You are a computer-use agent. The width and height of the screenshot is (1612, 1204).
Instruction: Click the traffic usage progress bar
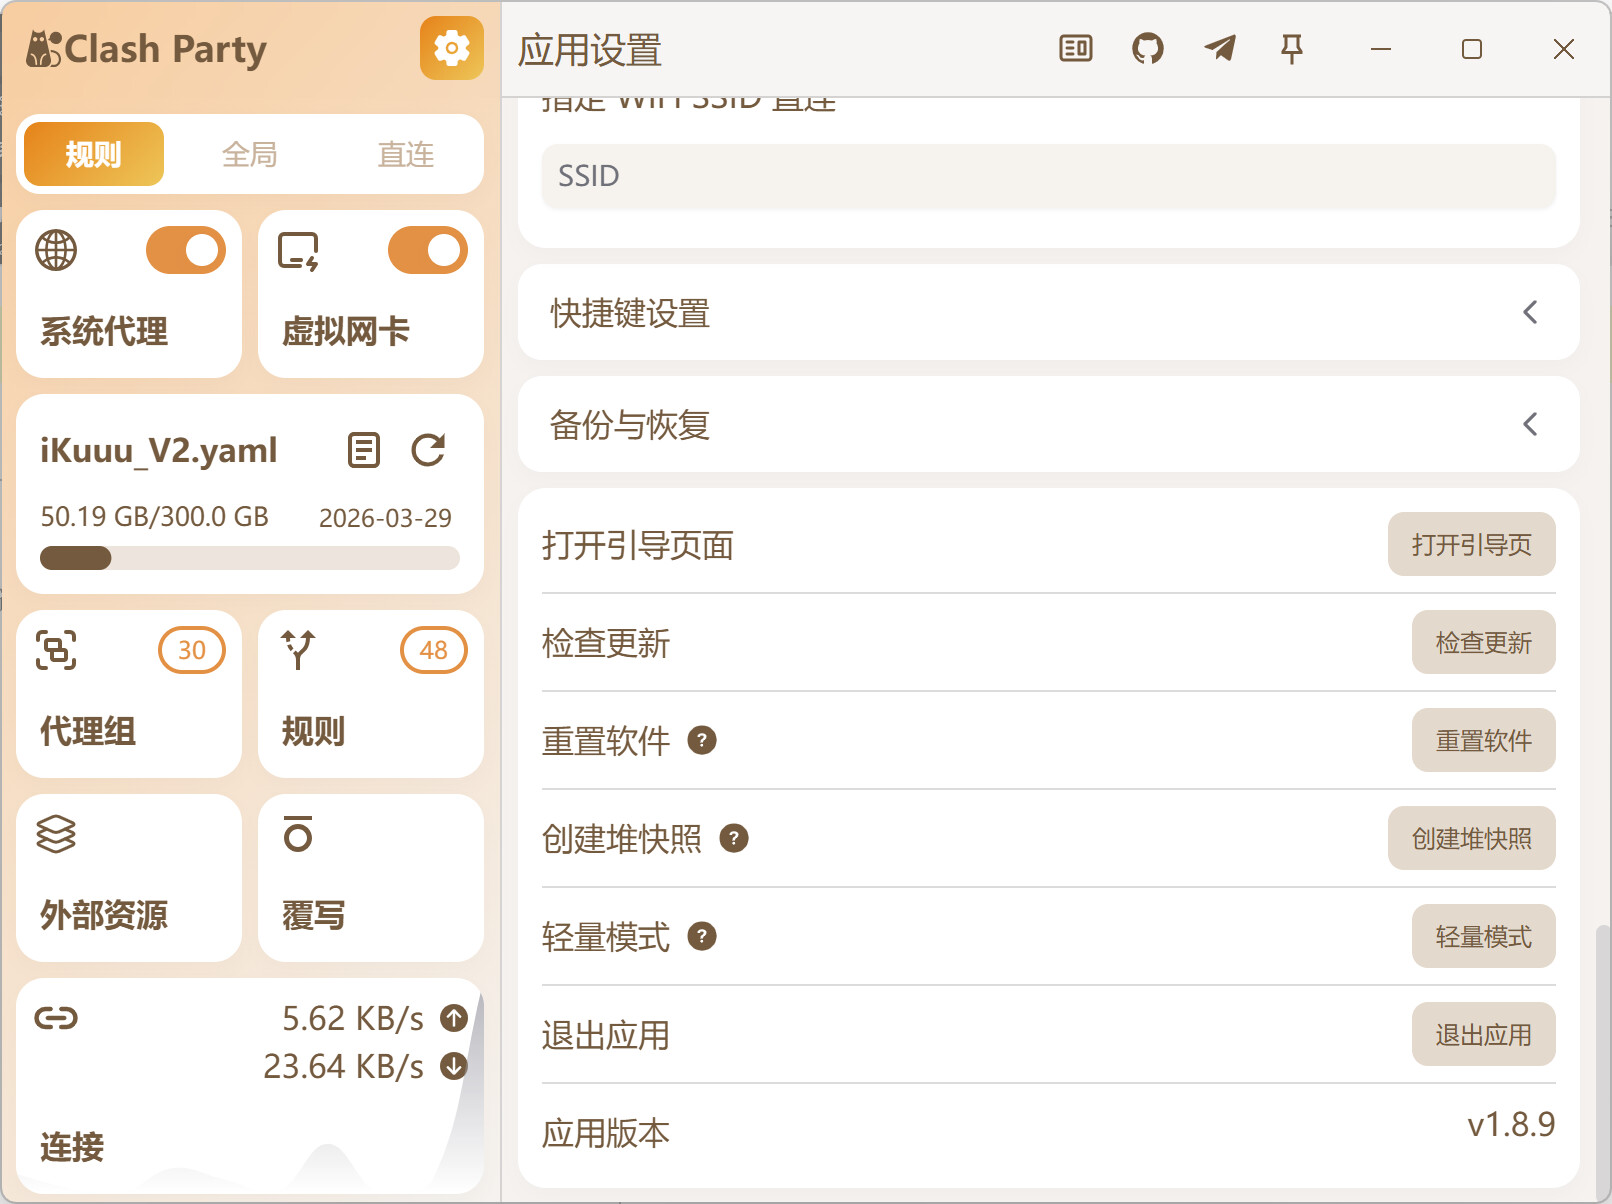pyautogui.click(x=250, y=558)
